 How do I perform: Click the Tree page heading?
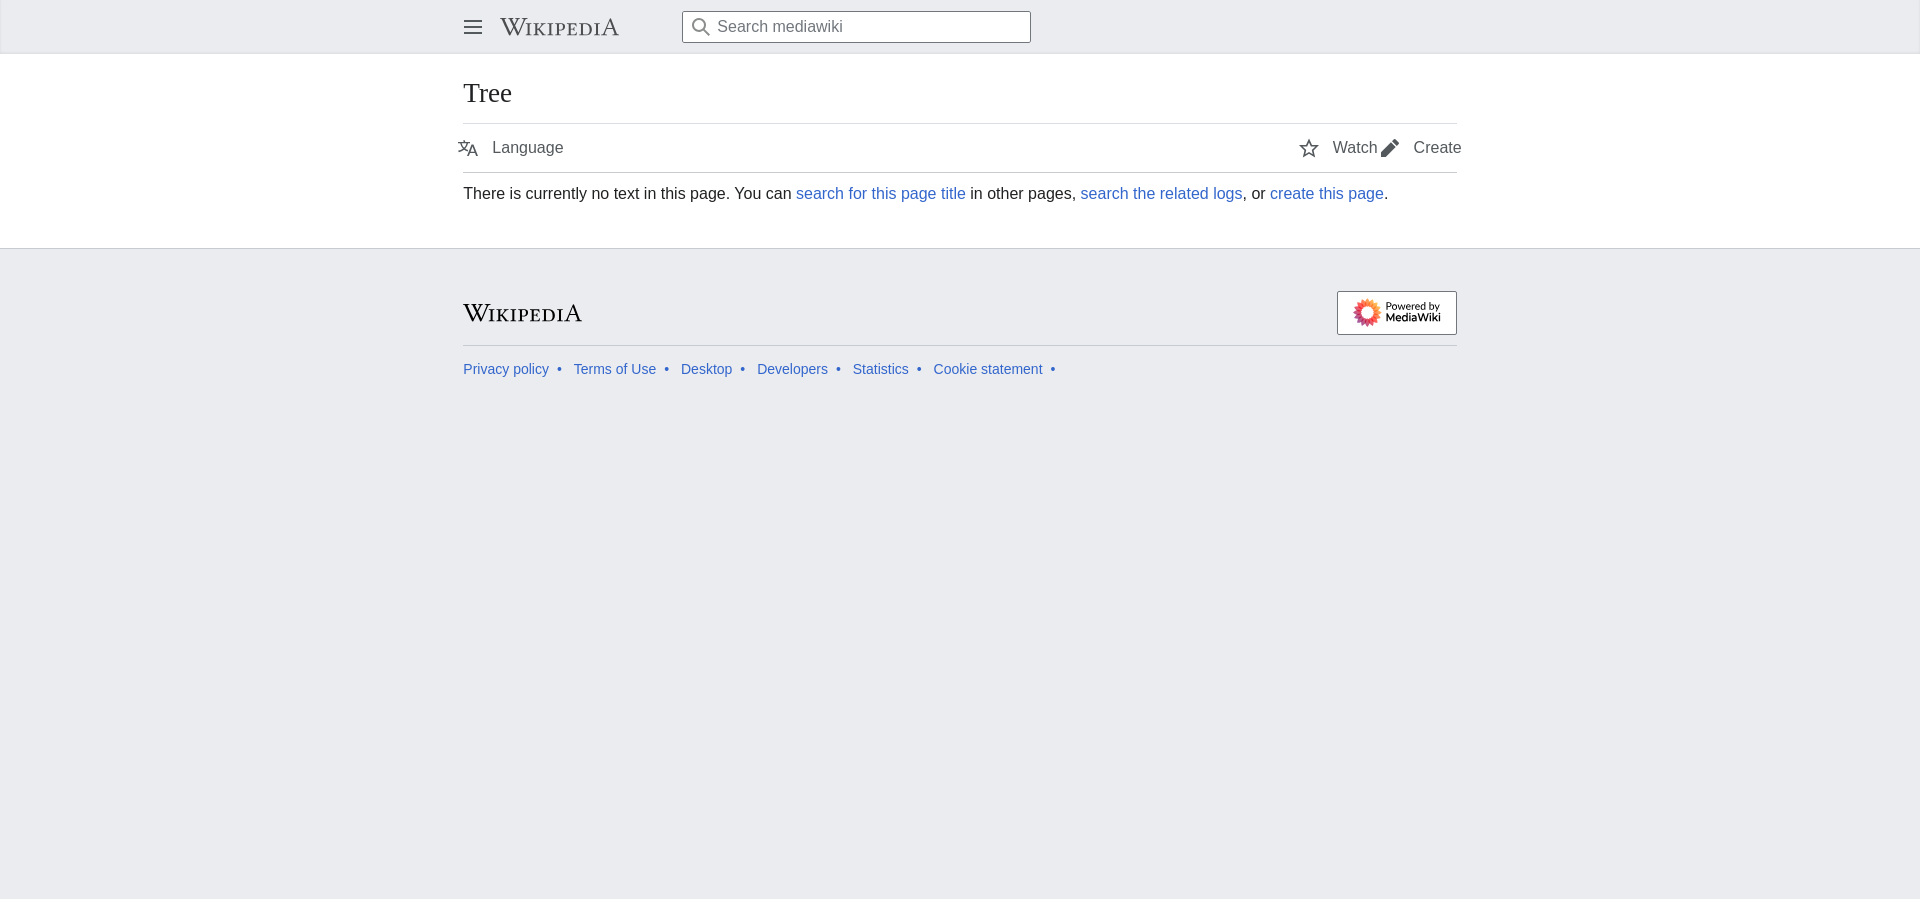[x=487, y=93]
